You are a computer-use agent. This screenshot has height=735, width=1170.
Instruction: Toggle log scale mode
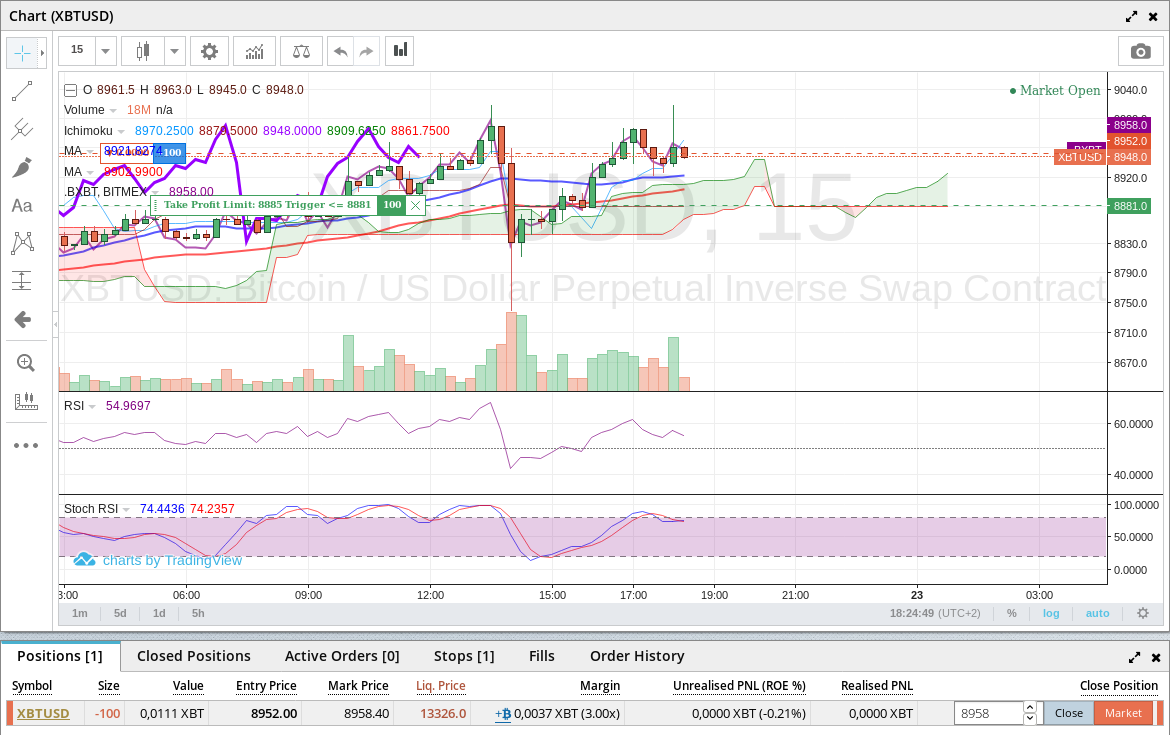click(x=1051, y=613)
